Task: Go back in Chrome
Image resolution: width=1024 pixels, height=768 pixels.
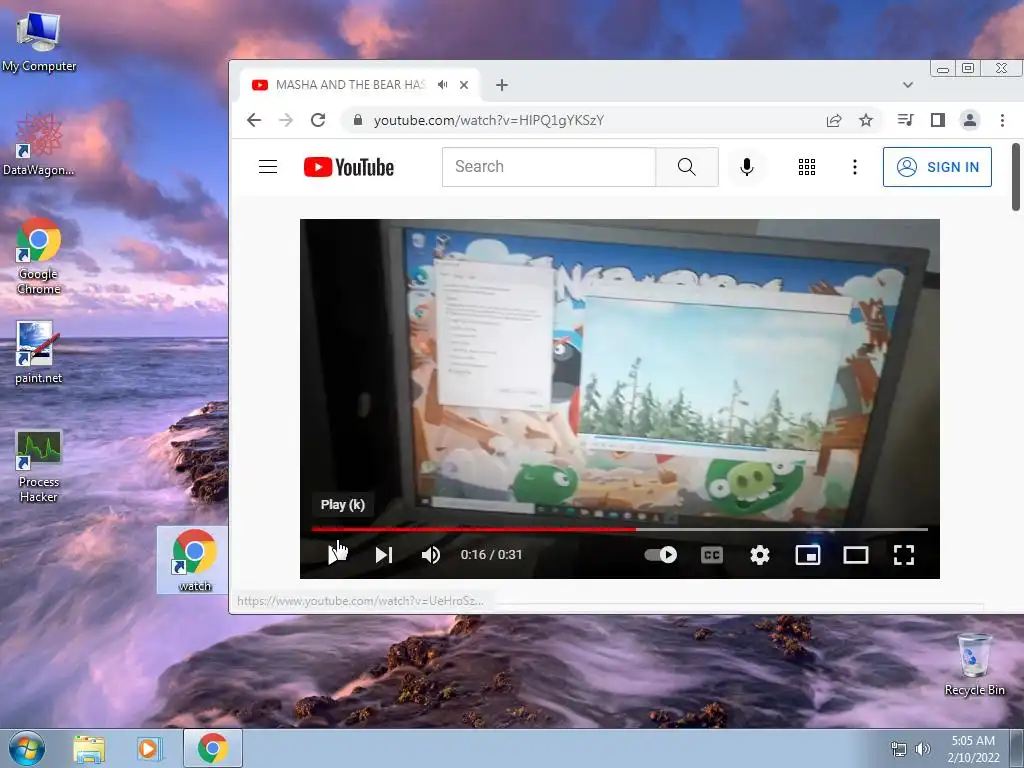Action: (254, 120)
